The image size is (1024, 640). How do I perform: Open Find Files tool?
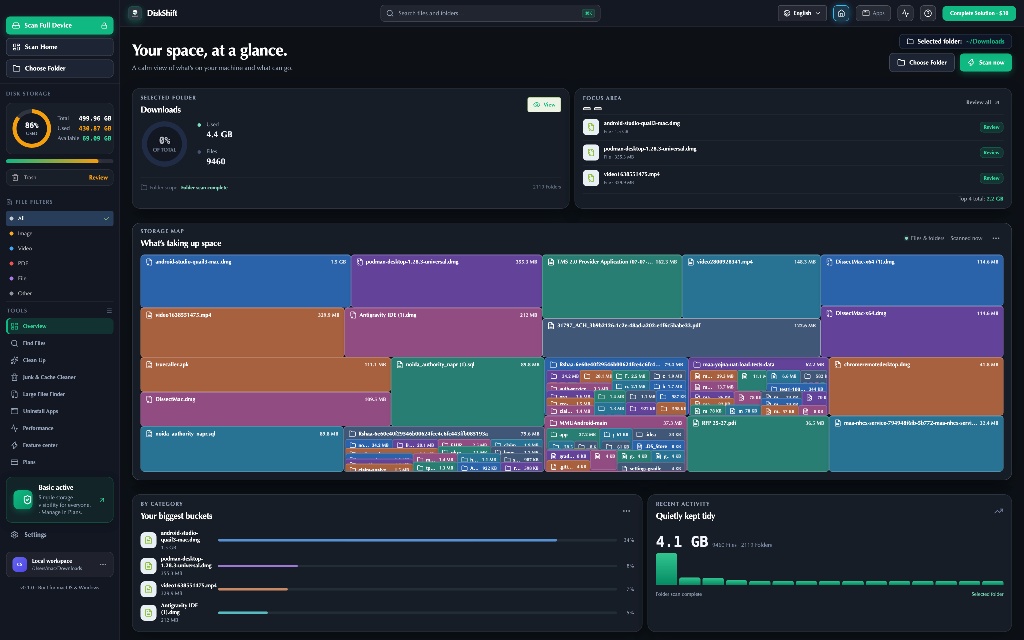coord(59,343)
